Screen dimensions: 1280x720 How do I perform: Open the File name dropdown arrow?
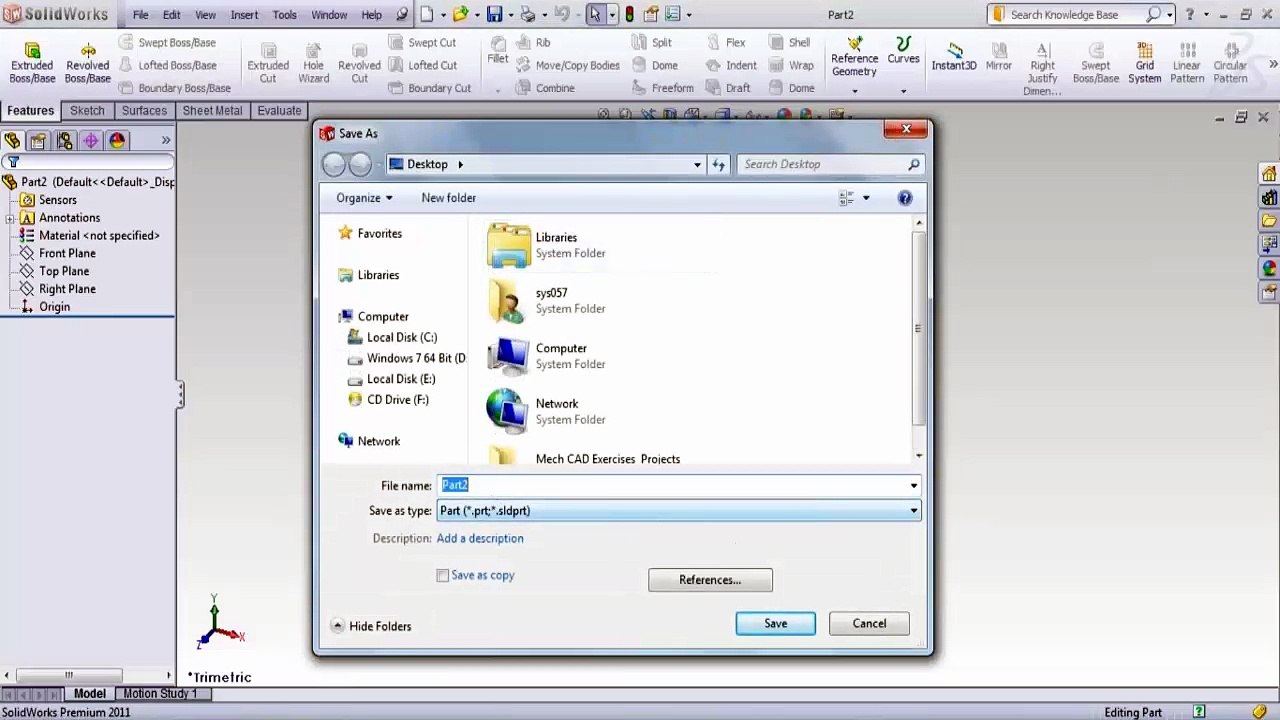[913, 486]
